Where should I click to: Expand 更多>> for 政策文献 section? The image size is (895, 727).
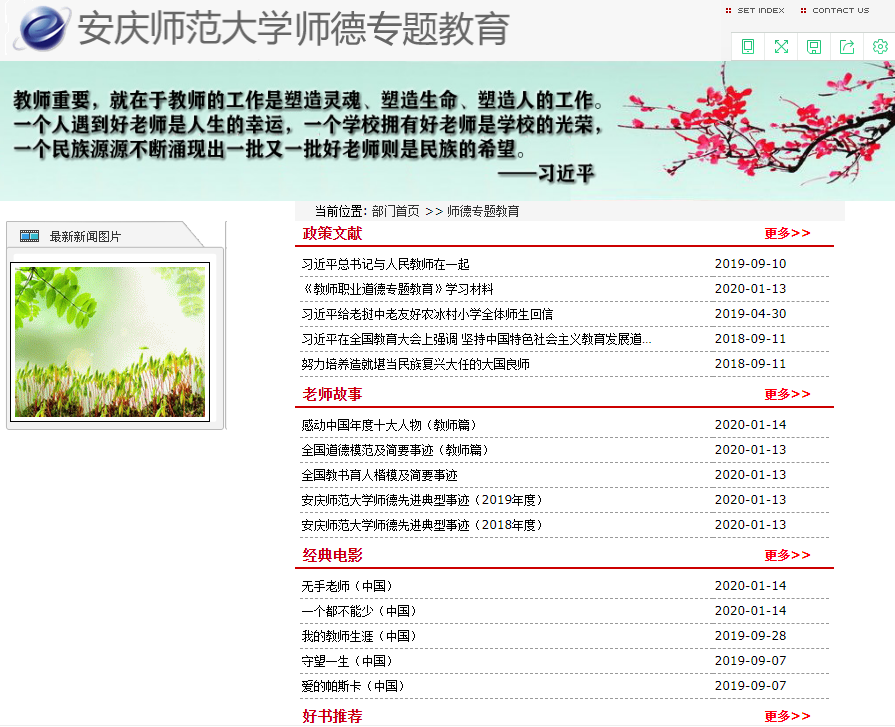click(x=787, y=233)
